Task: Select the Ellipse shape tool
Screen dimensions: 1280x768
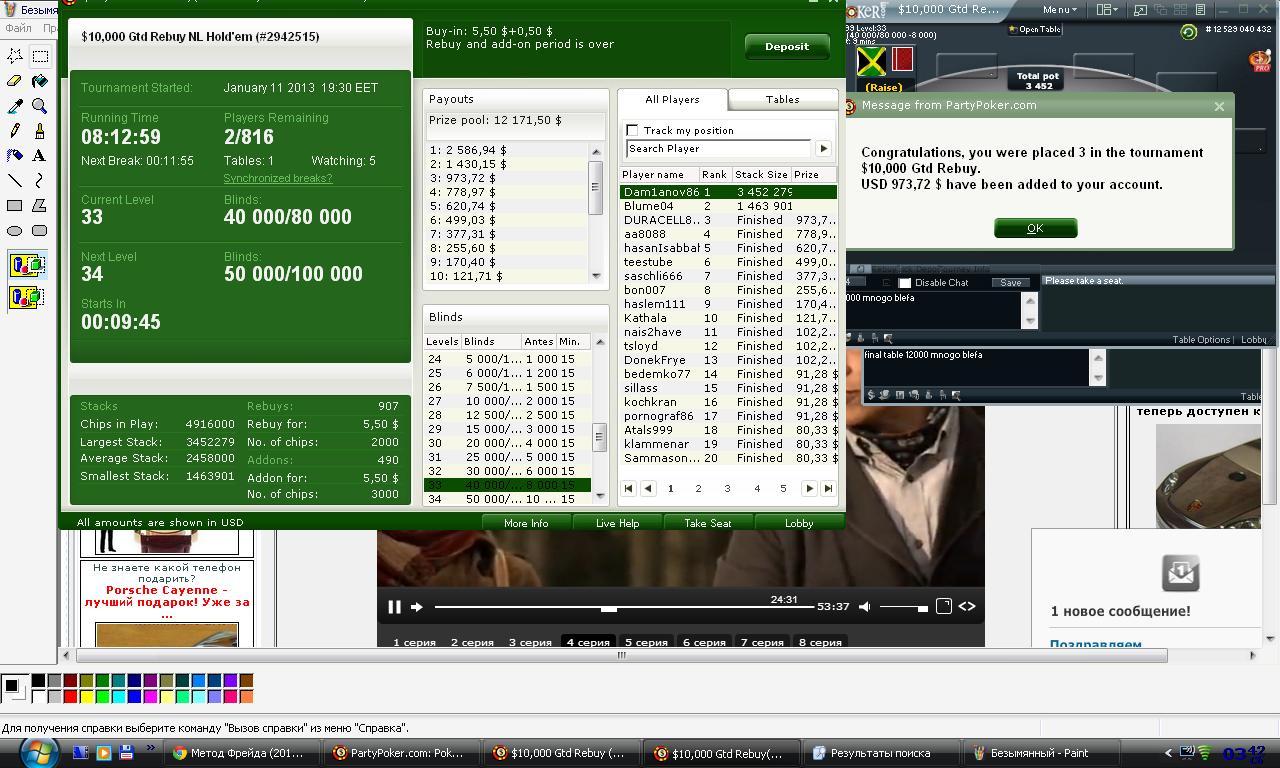Action: (15, 231)
